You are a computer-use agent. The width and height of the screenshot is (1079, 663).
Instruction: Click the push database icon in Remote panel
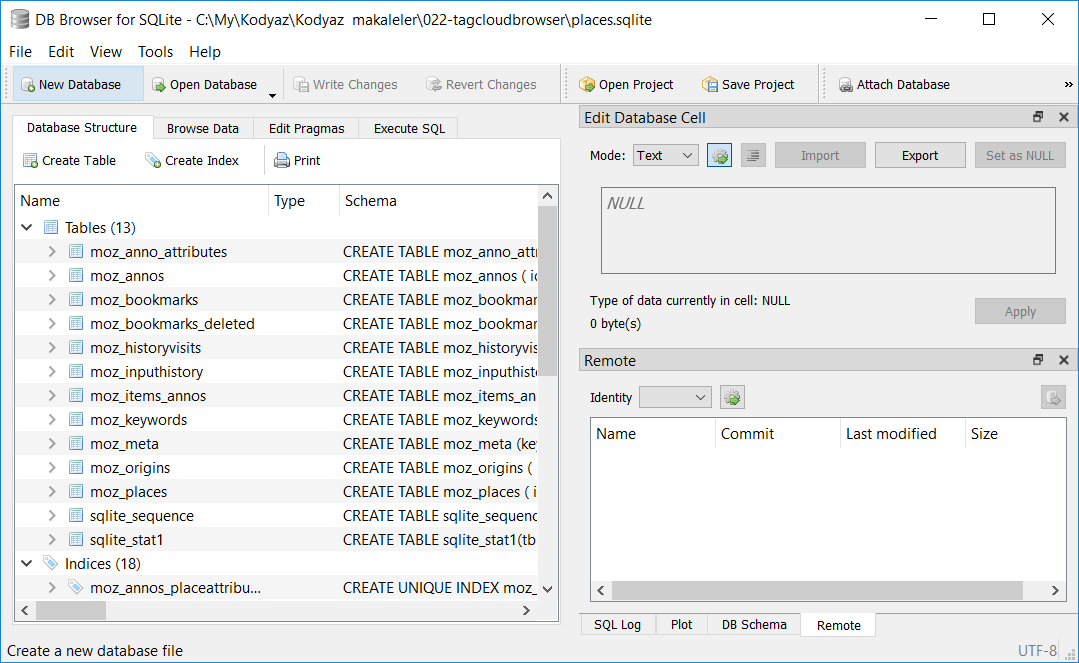click(1053, 397)
